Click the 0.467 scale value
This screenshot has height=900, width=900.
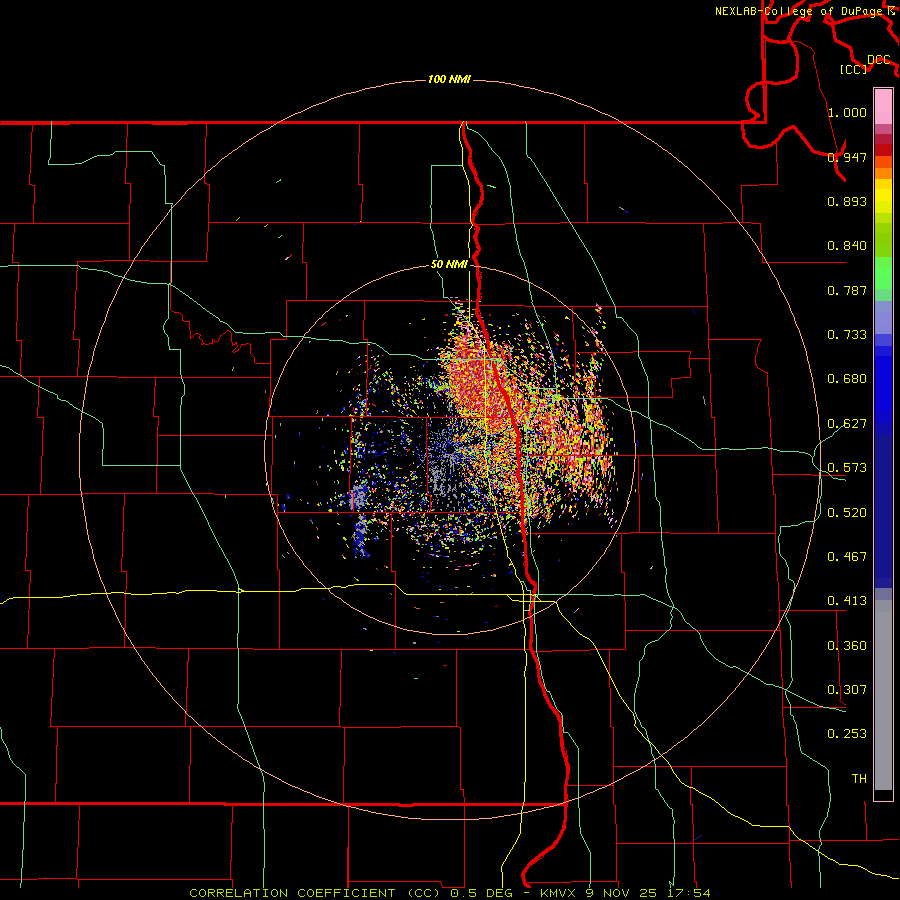[x=847, y=556]
